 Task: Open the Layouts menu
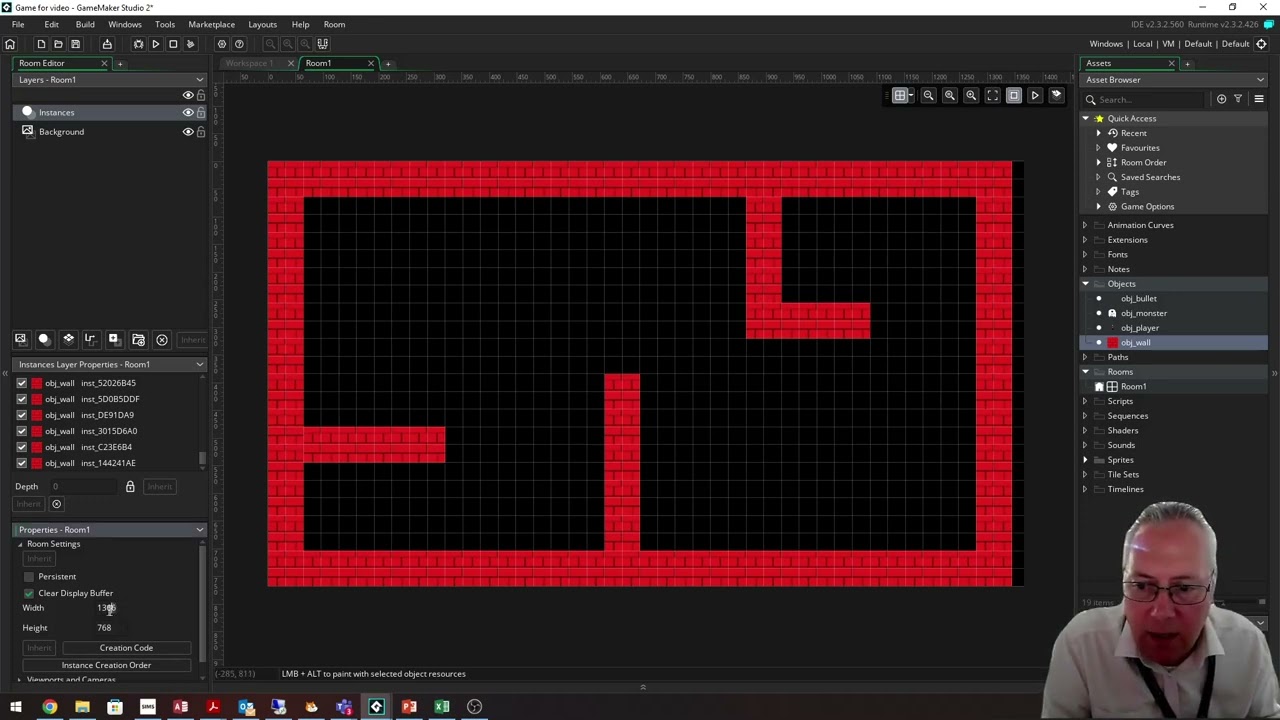click(263, 24)
